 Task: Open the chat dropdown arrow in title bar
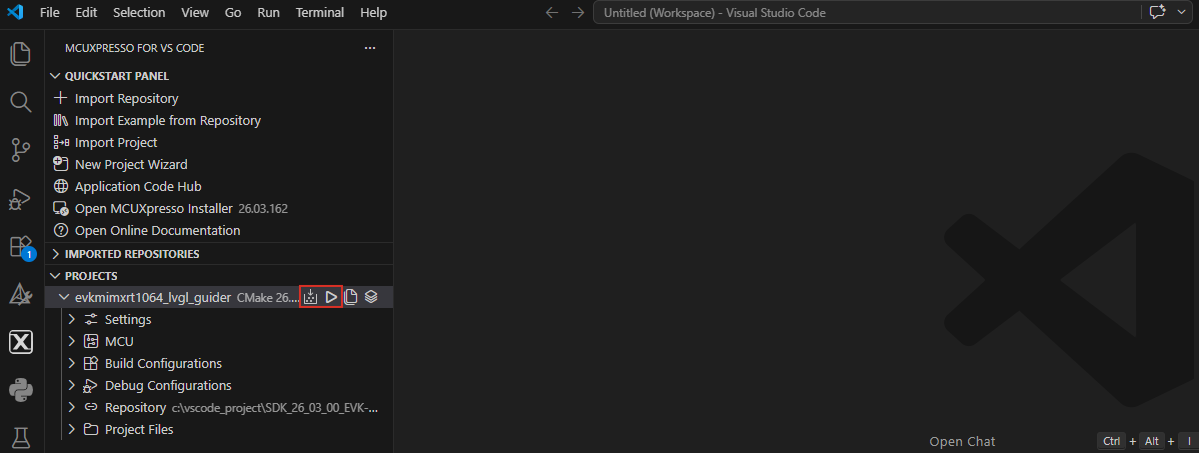(1179, 13)
